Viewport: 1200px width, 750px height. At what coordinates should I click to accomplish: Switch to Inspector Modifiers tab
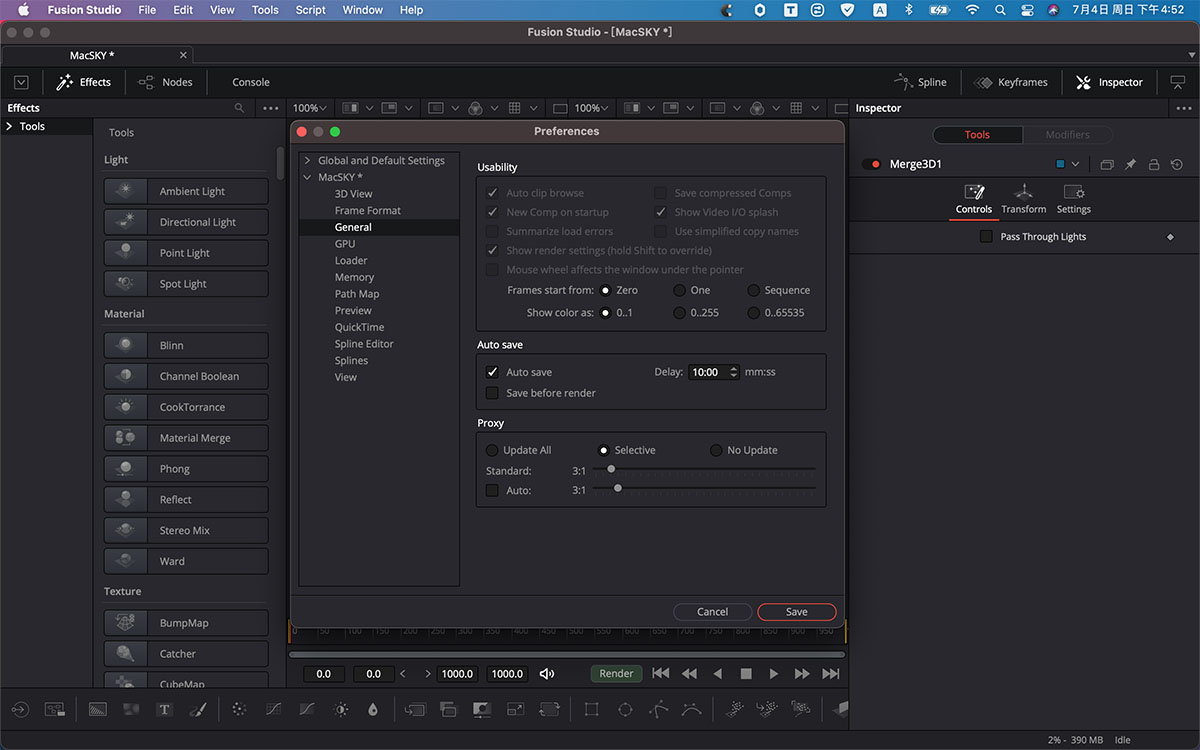pos(1067,134)
